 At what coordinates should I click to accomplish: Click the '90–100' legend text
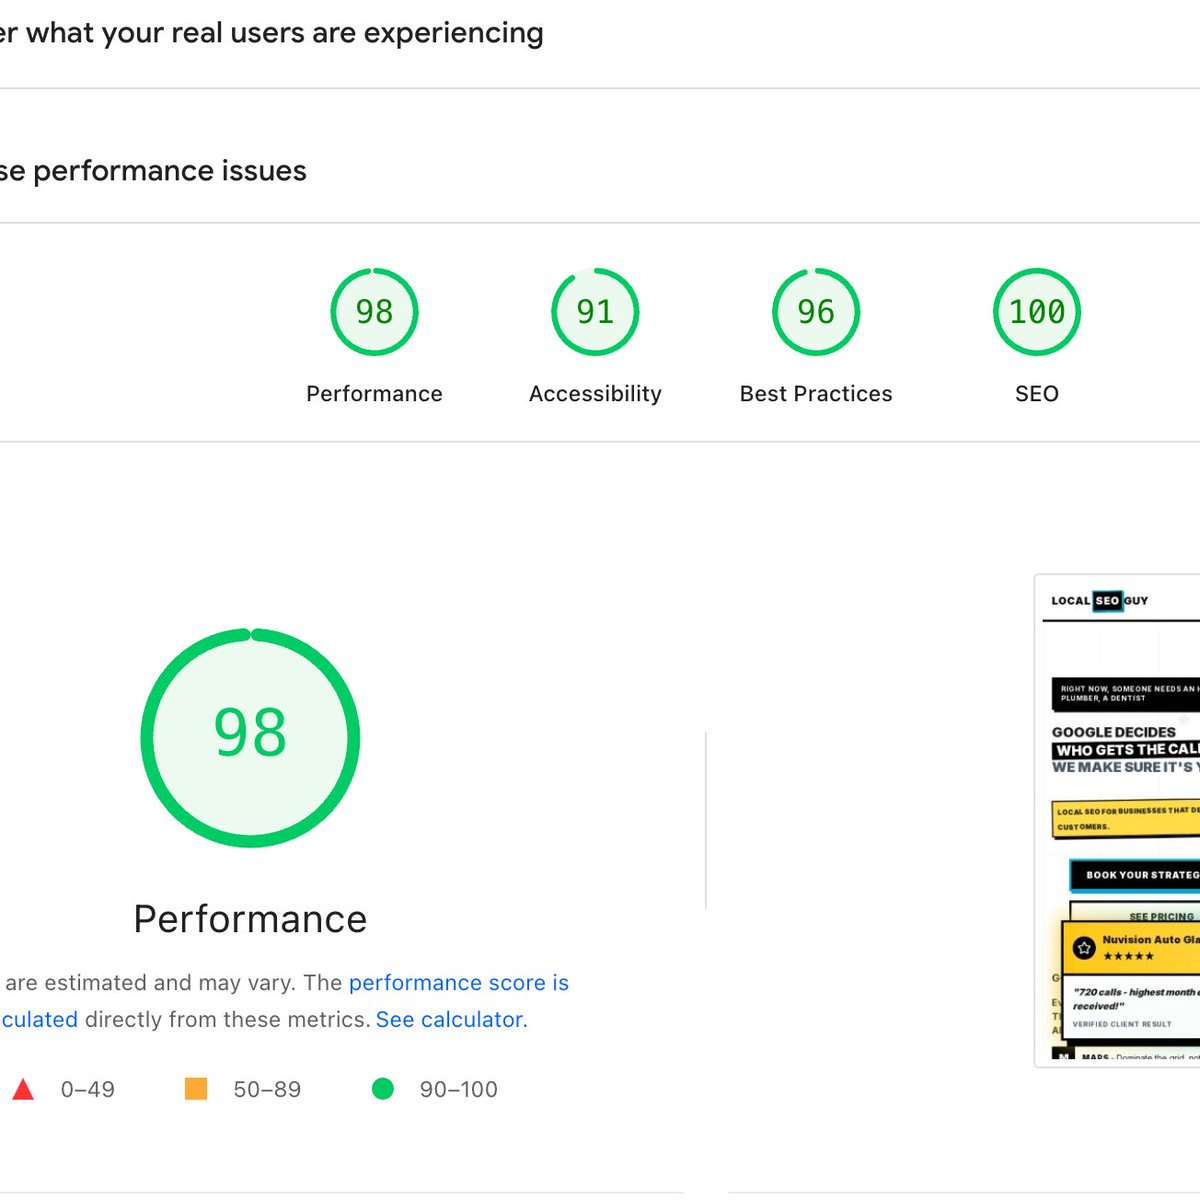point(459,1090)
